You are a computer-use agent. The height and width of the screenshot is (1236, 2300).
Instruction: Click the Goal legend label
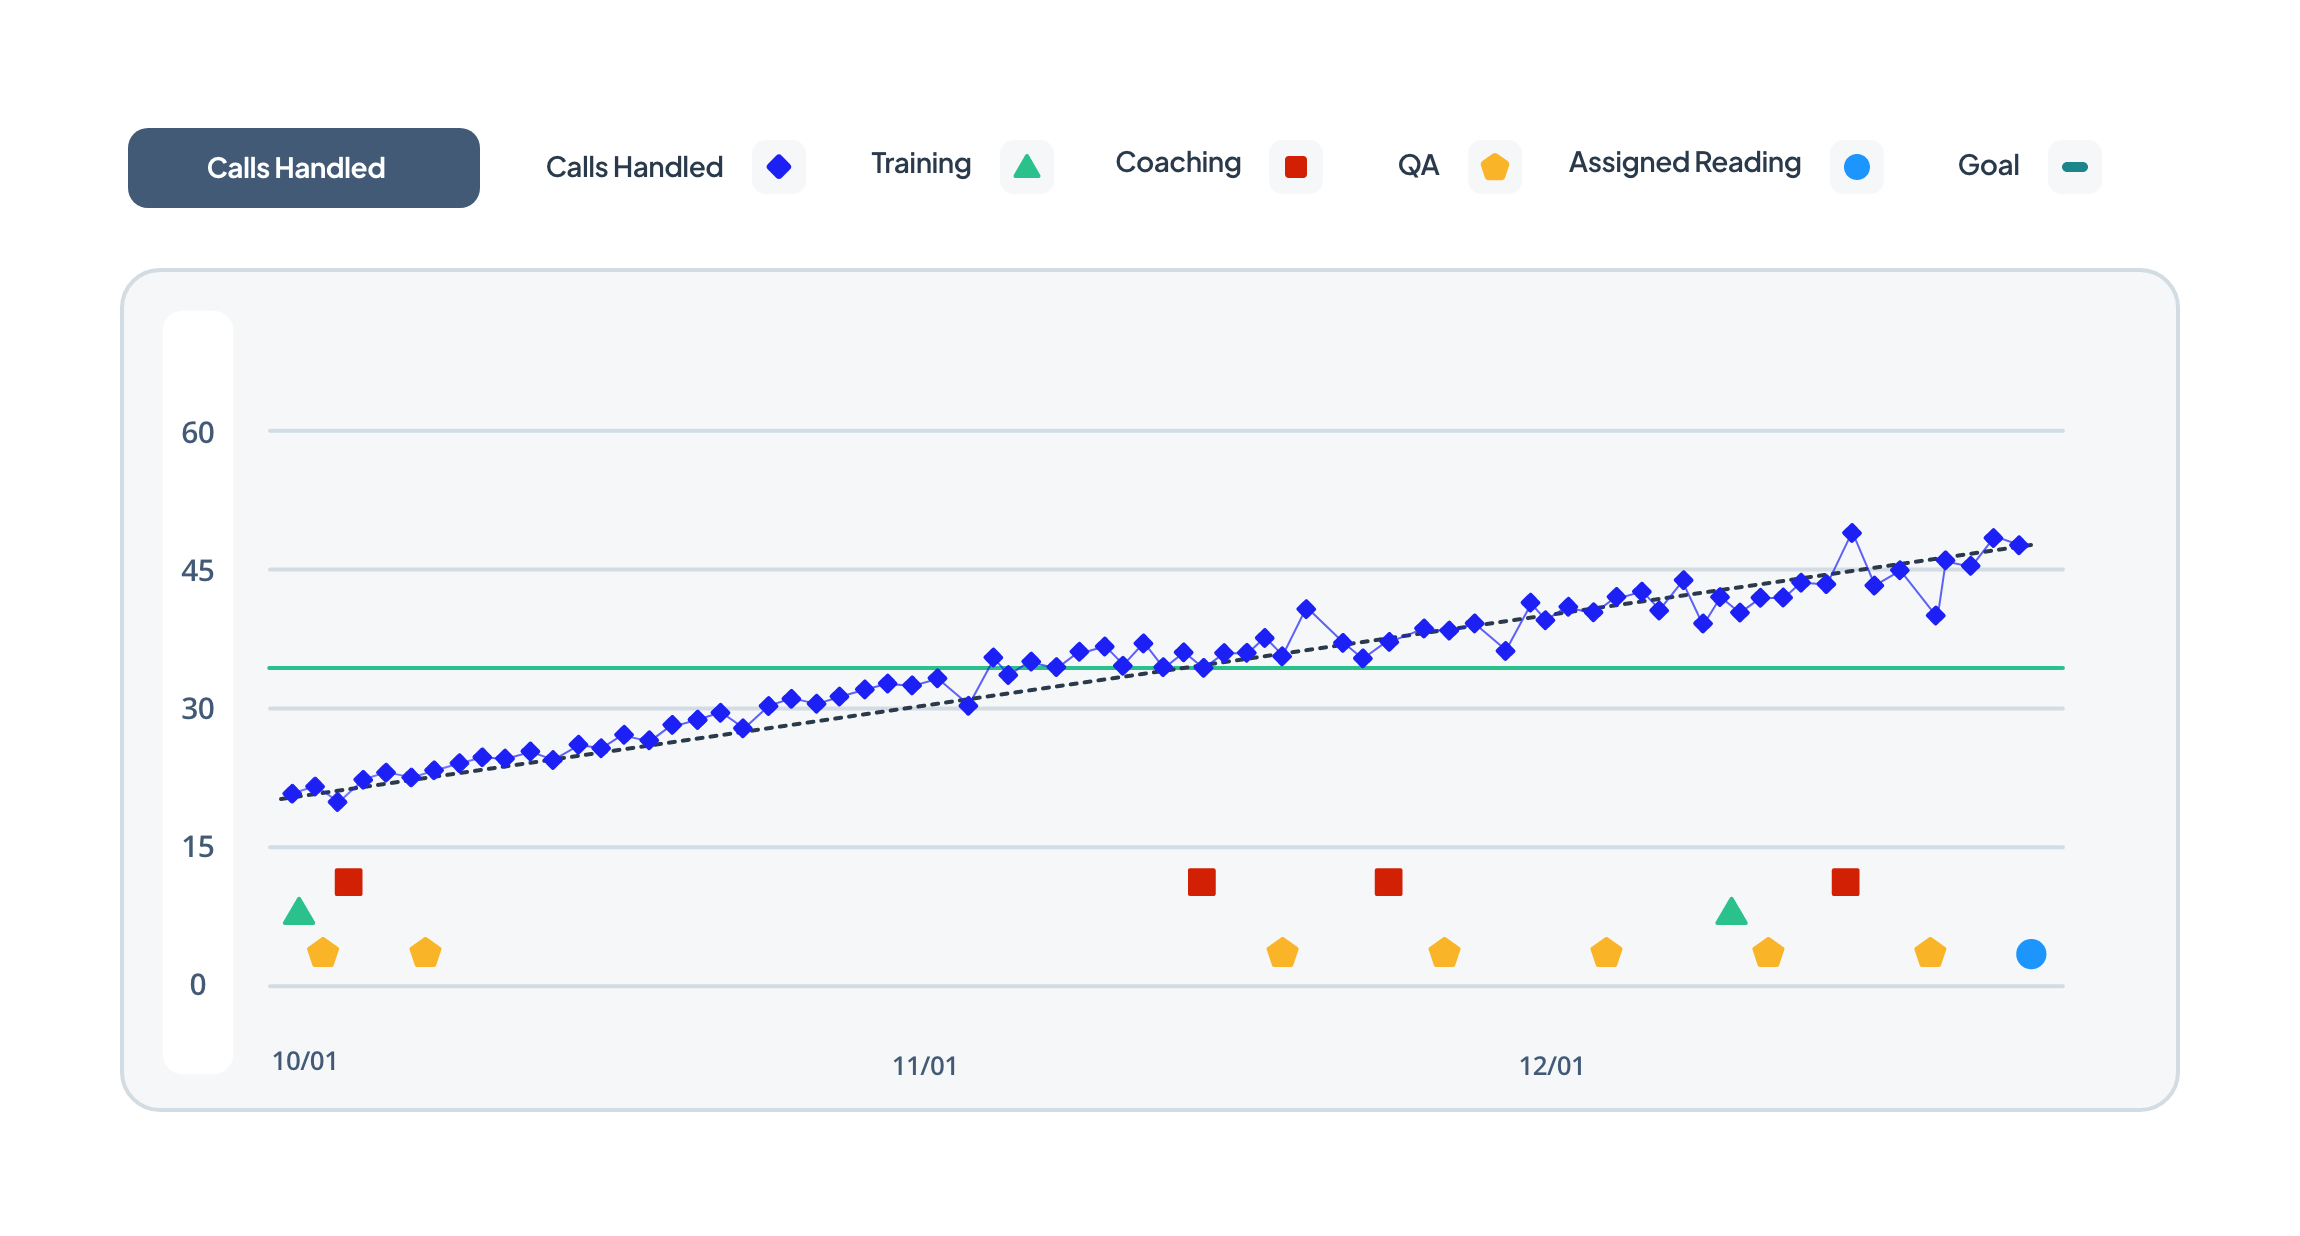pos(1988,165)
